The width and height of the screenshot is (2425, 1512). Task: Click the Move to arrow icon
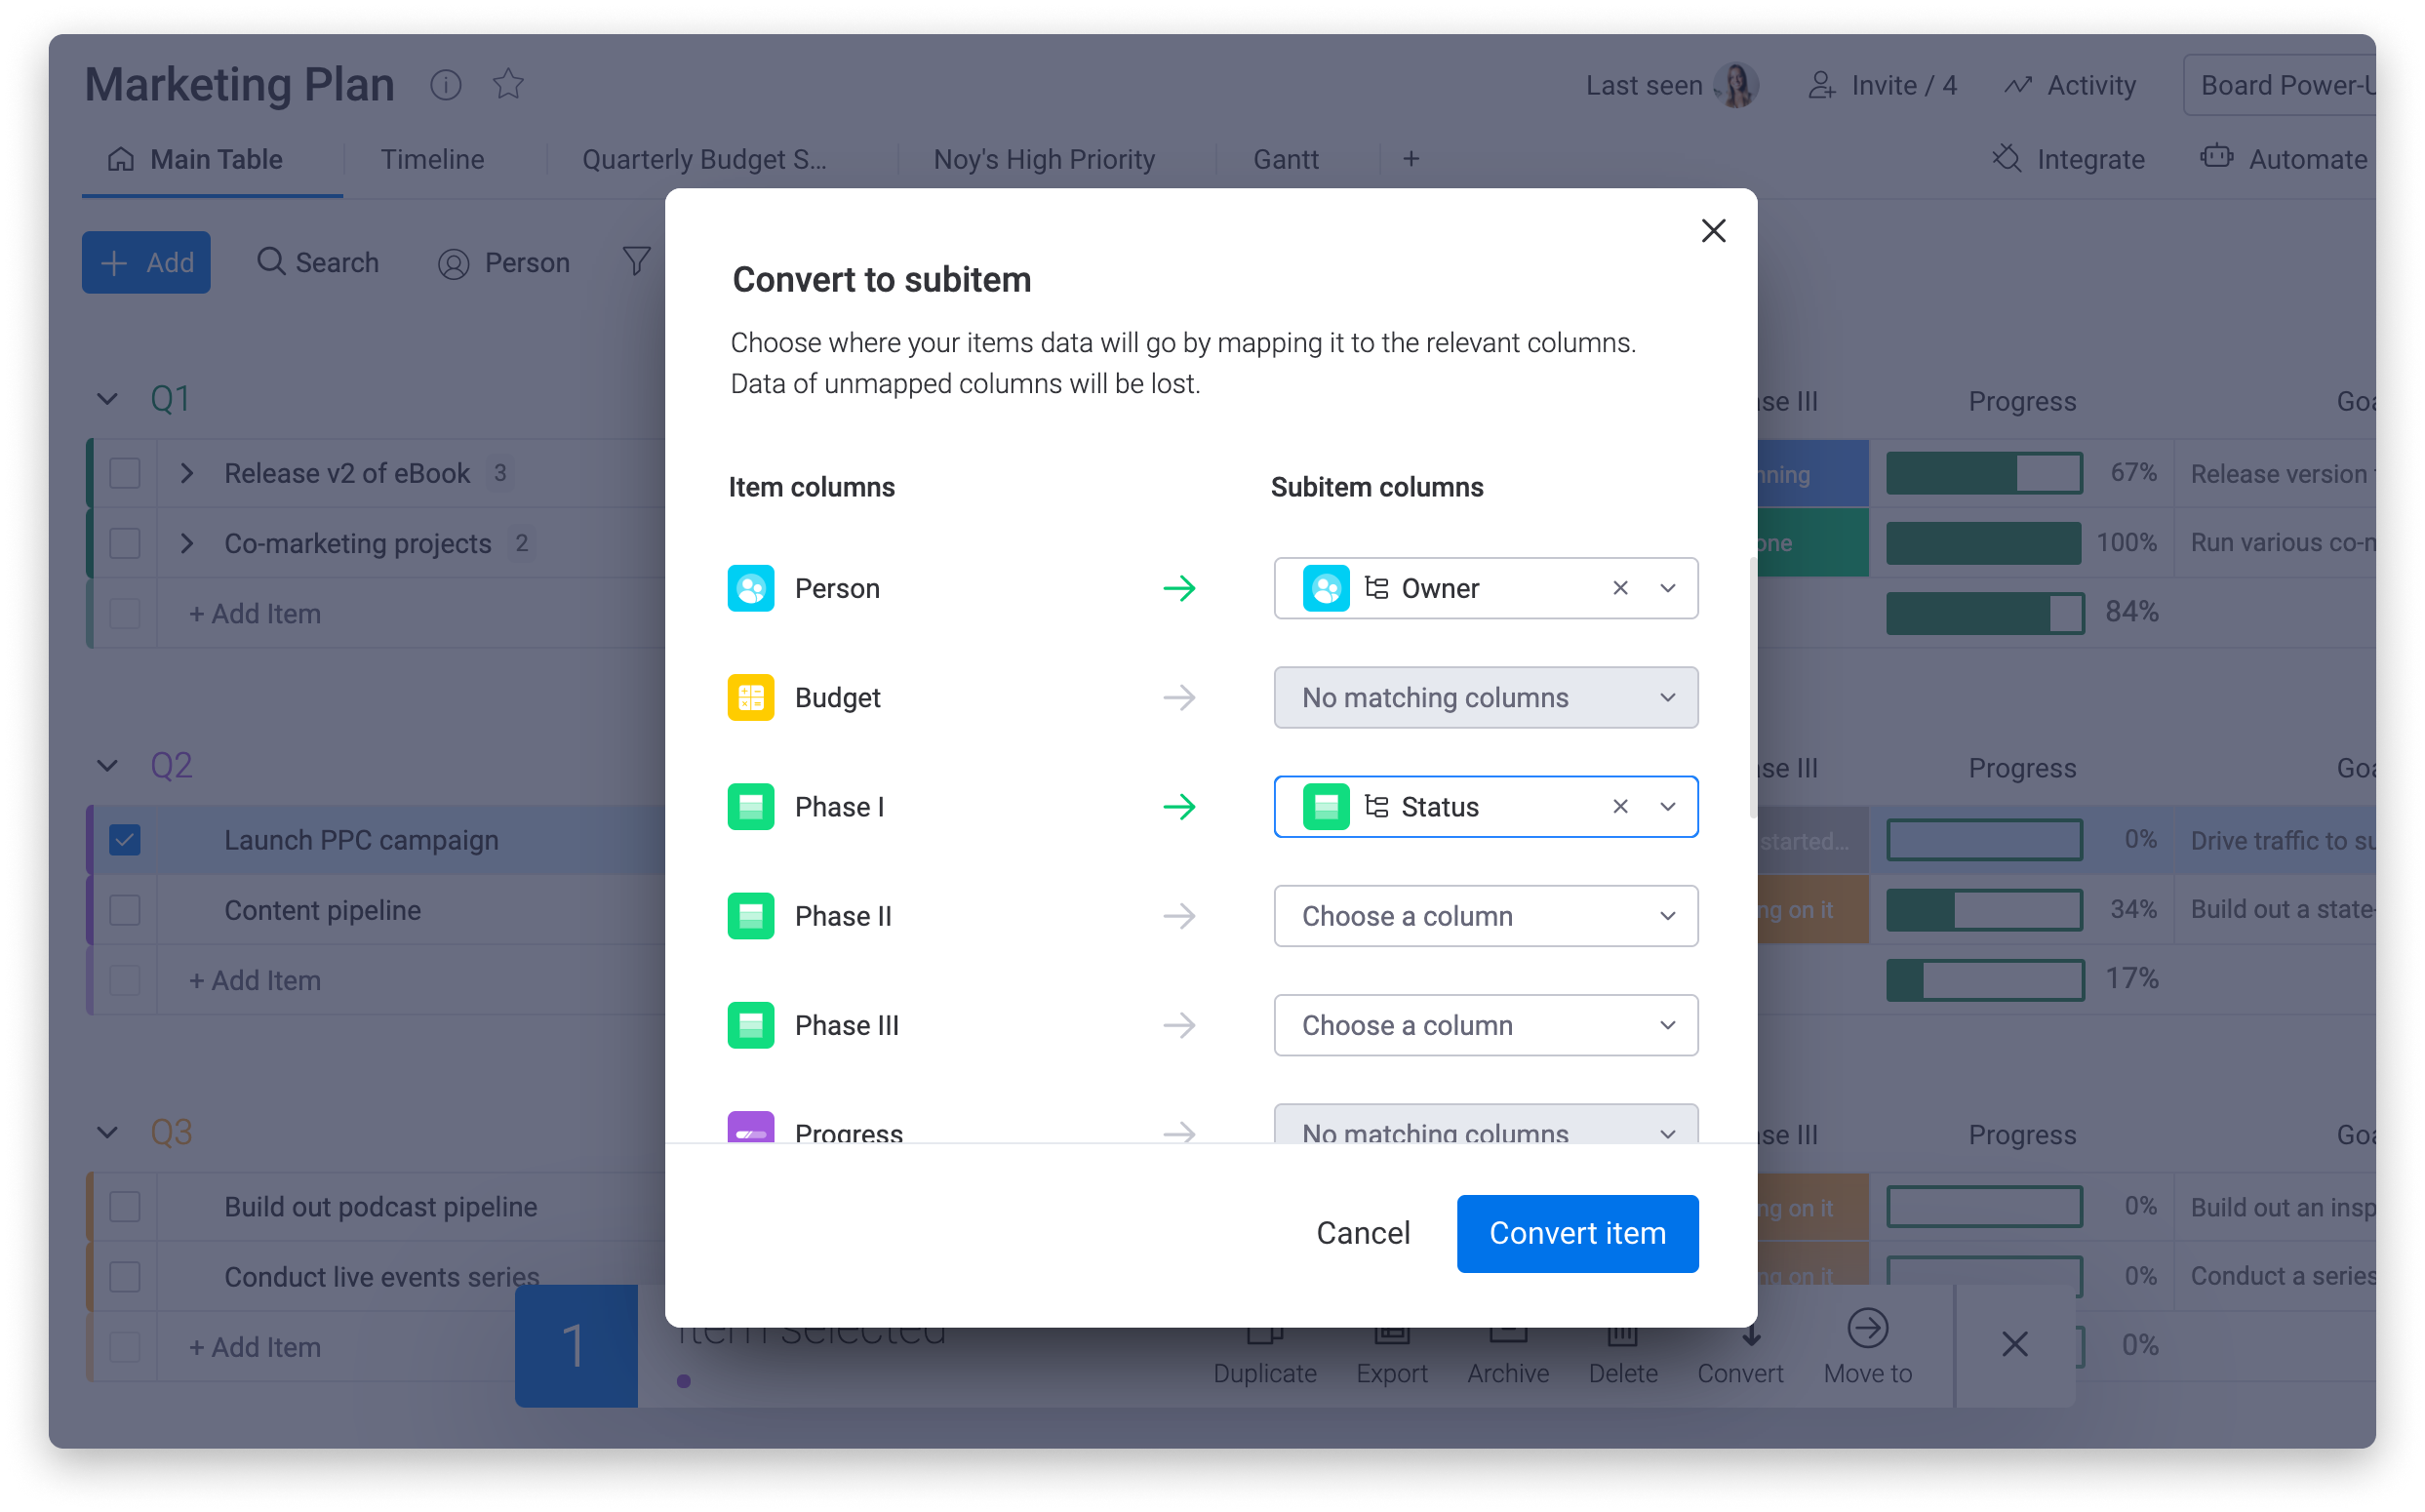pos(1867,1329)
